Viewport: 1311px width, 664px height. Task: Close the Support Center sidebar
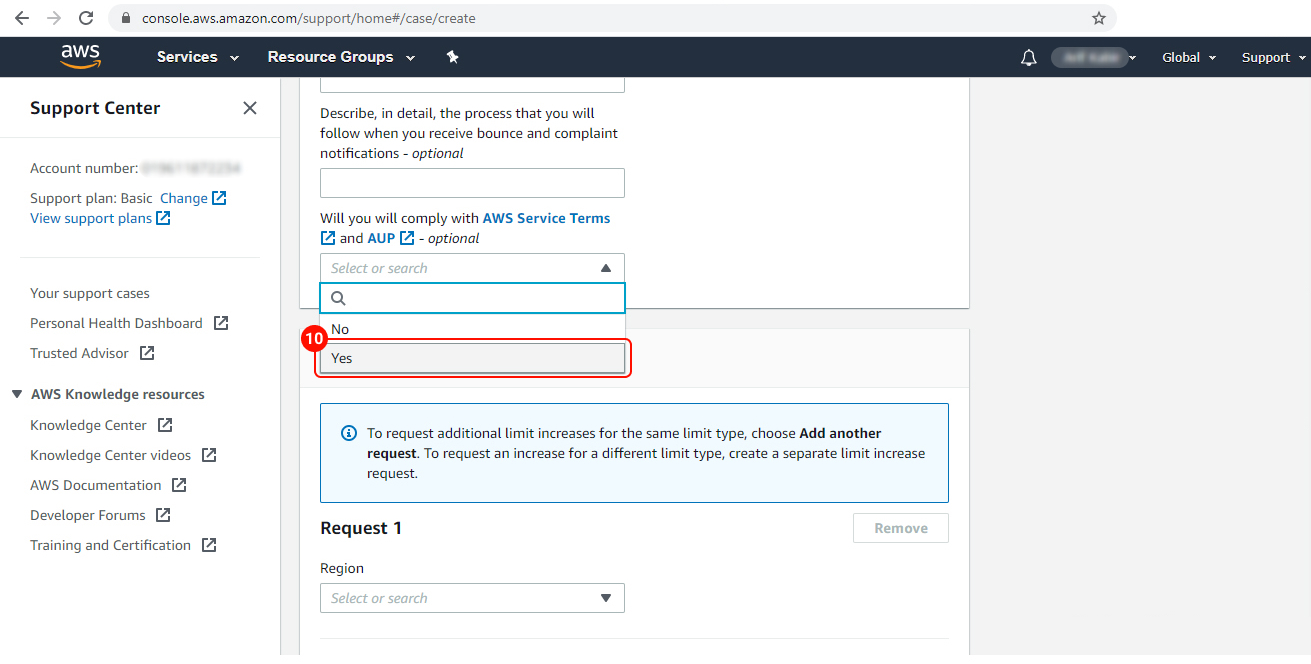click(250, 108)
